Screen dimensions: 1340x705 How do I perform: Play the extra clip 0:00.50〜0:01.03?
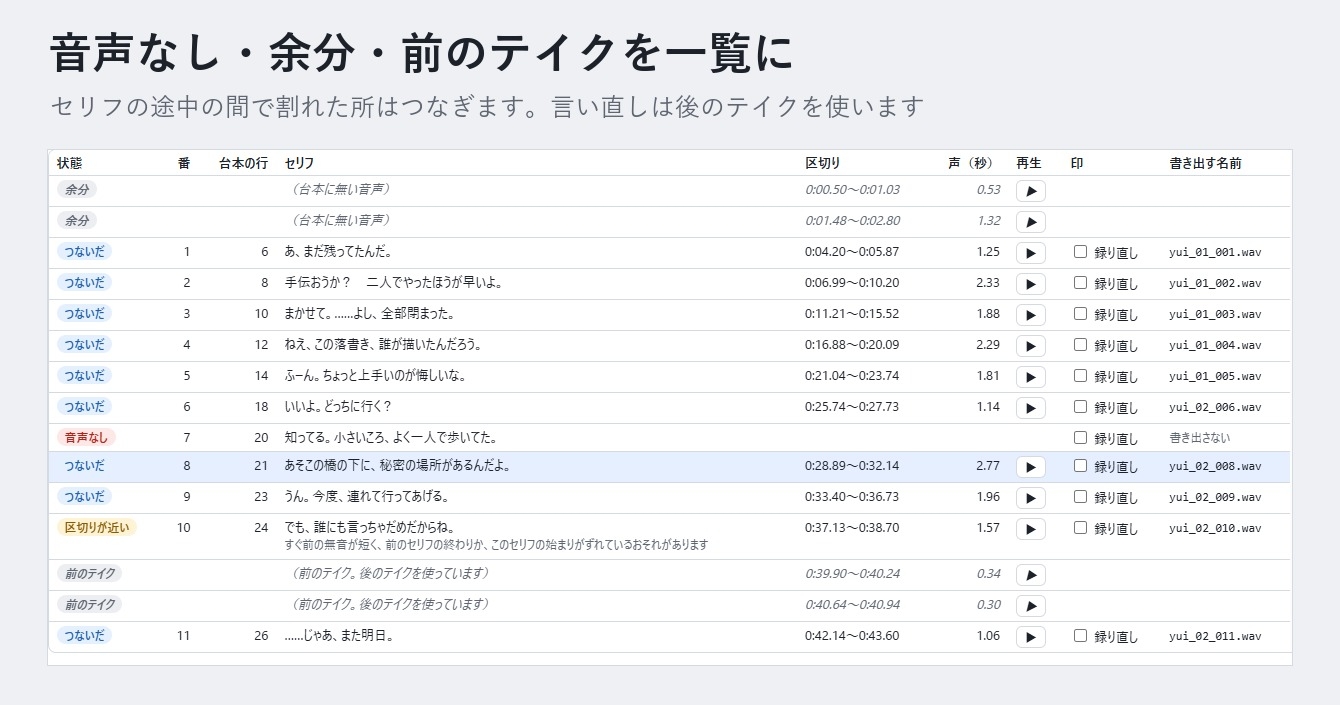1030,191
